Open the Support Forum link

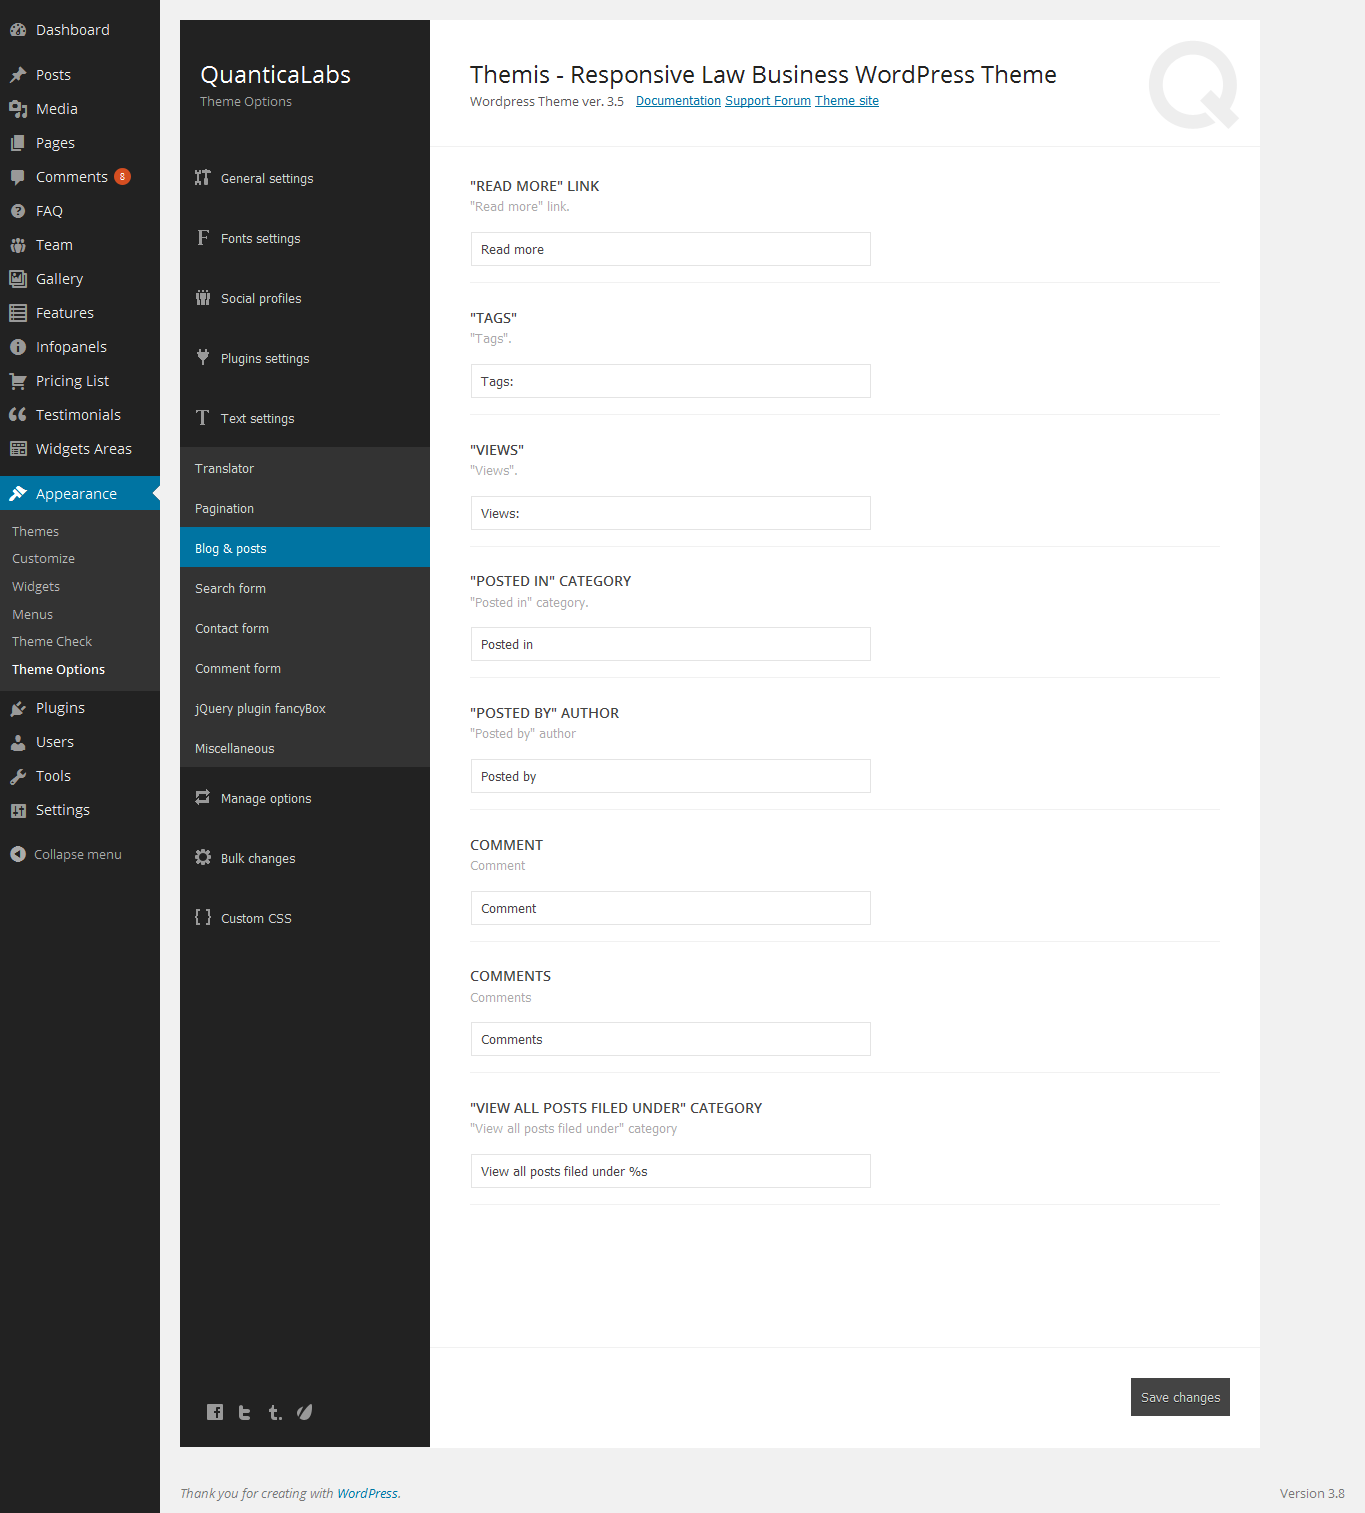[x=768, y=101]
